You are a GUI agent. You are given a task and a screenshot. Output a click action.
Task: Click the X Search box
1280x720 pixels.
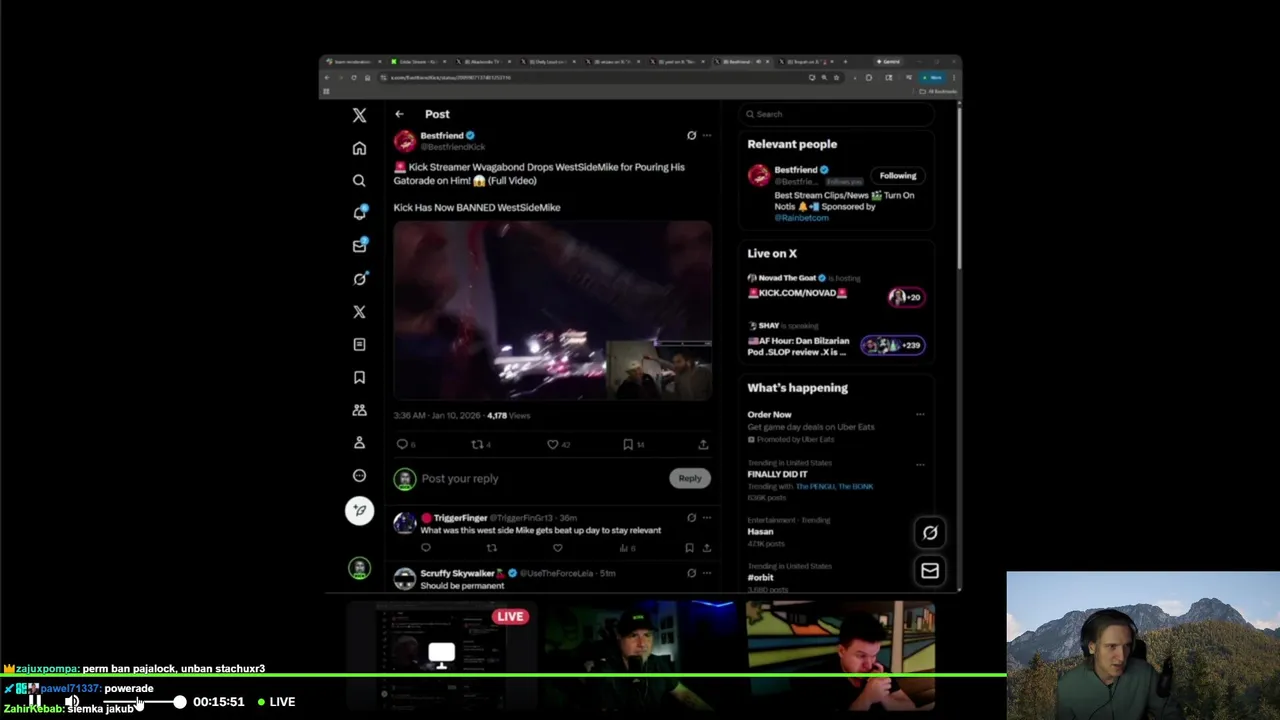pos(838,114)
